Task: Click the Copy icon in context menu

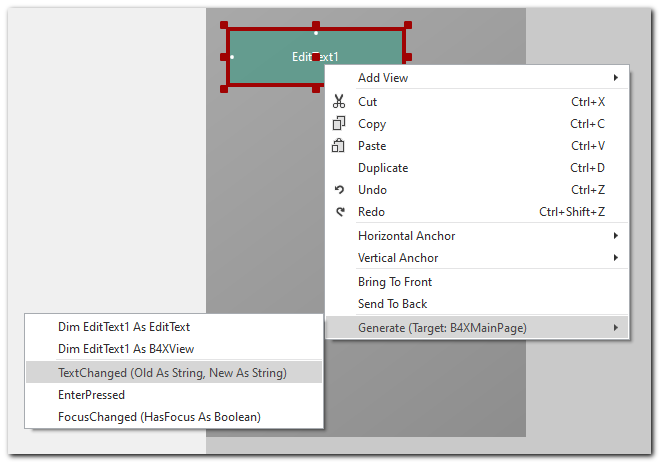Action: coord(339,124)
